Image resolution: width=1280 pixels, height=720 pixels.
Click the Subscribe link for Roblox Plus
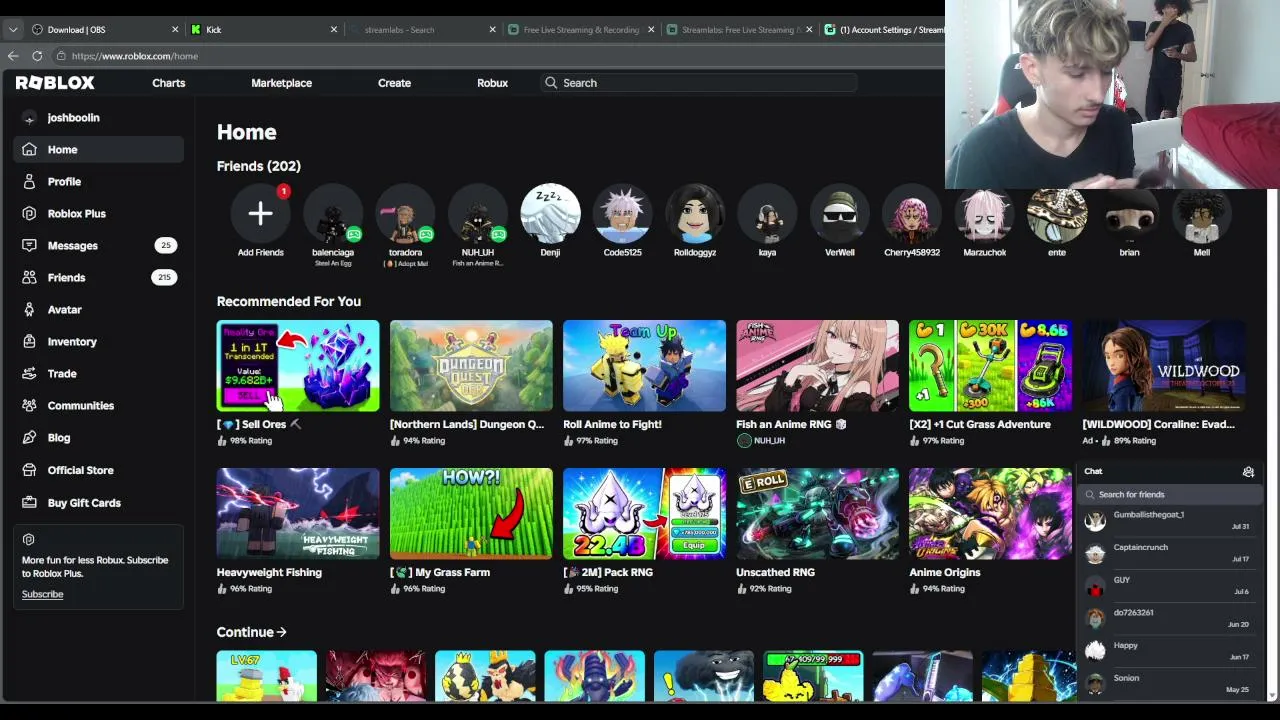(42, 594)
